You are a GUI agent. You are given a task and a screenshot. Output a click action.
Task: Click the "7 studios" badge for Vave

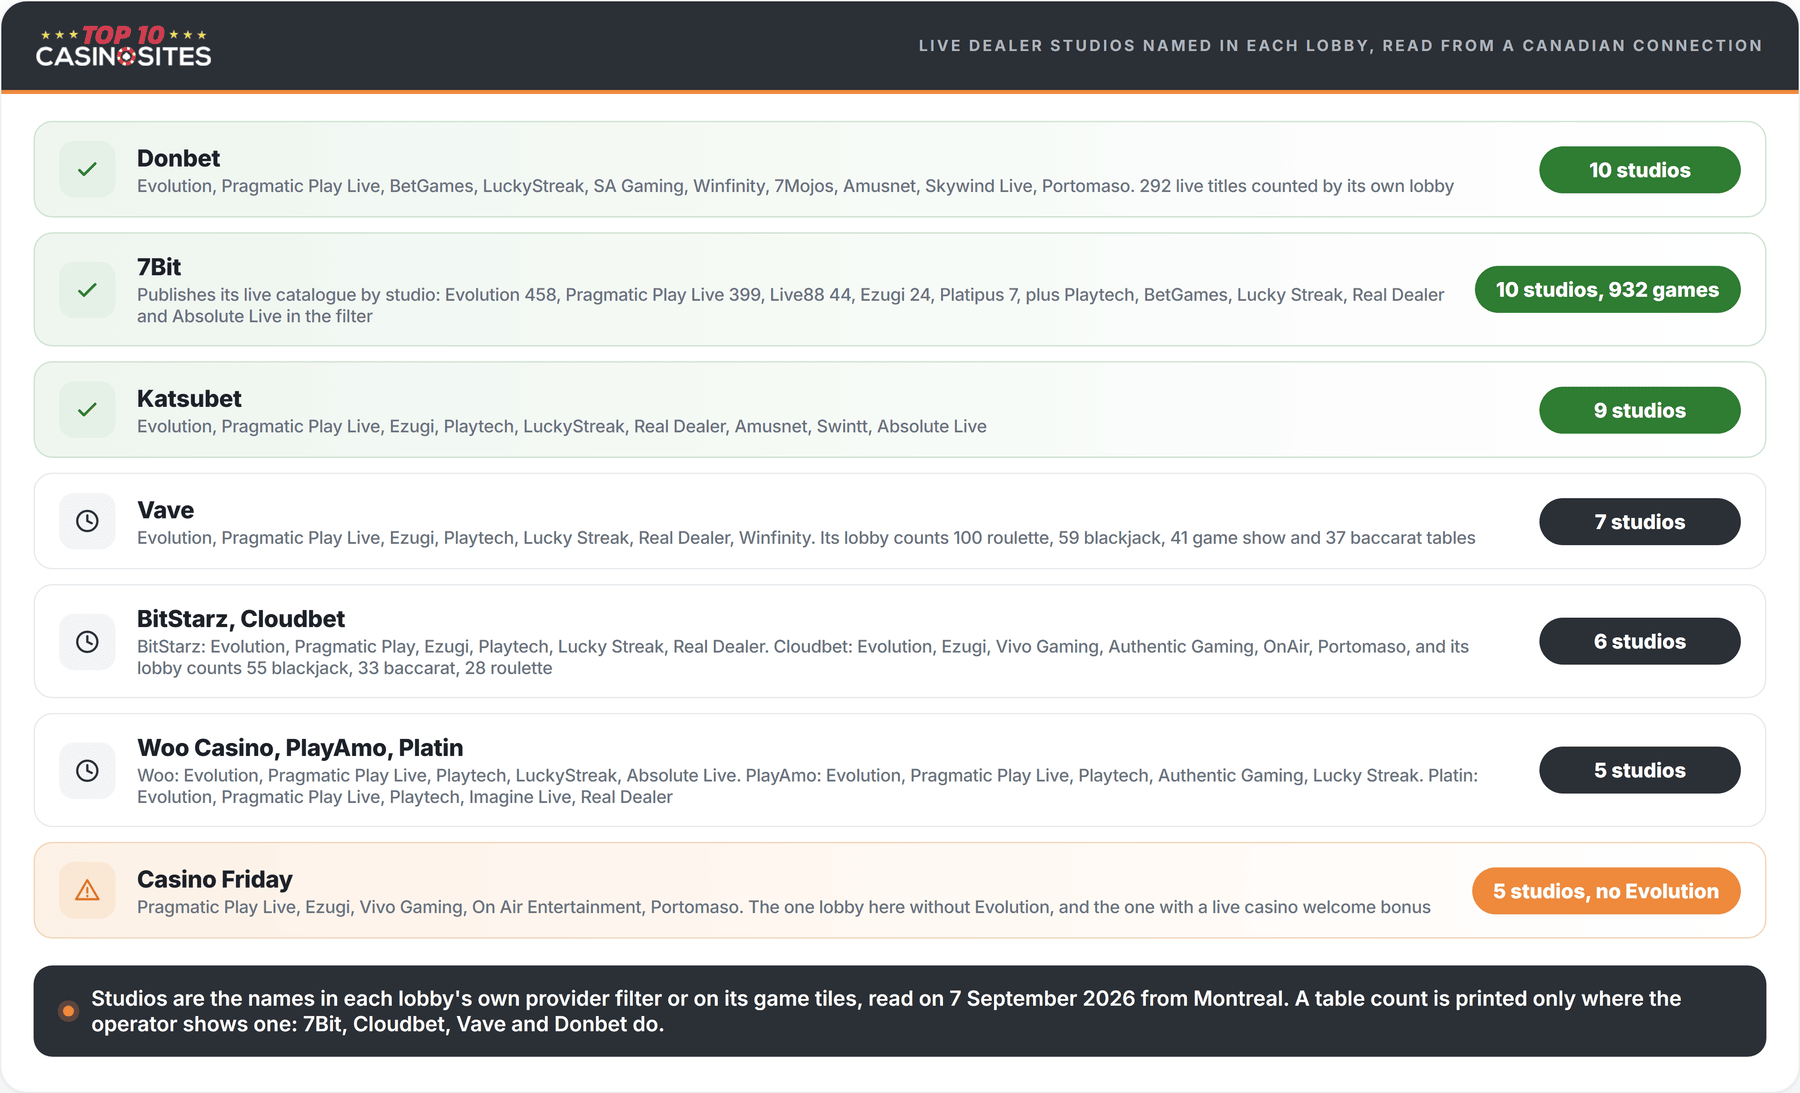click(1640, 522)
